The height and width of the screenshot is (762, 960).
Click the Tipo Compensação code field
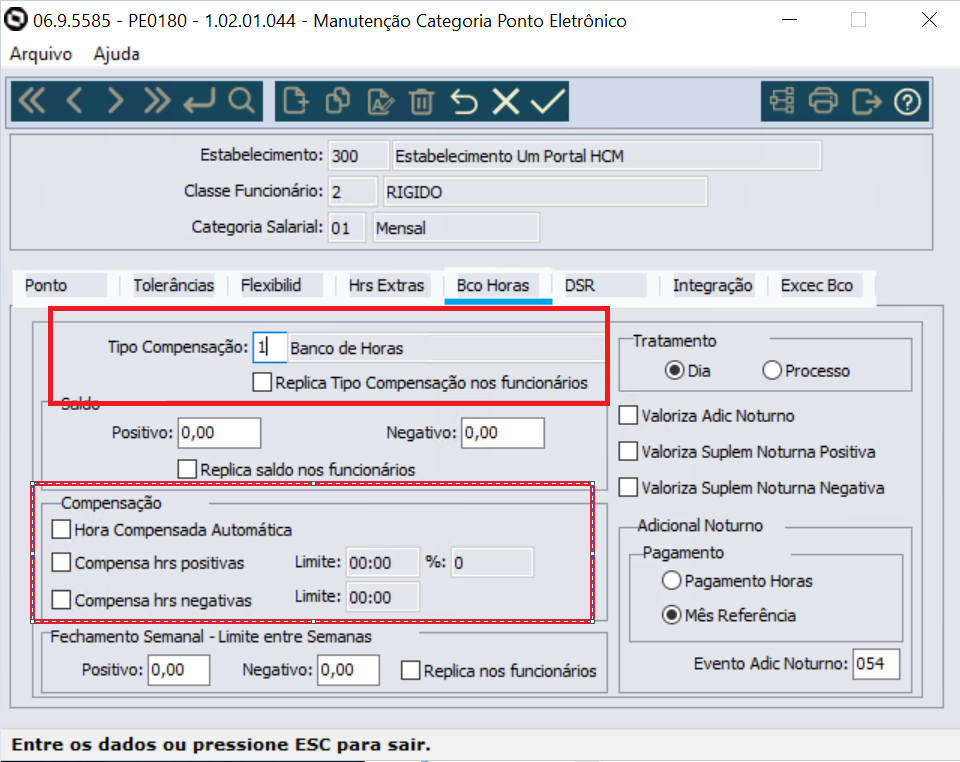[x=269, y=348]
